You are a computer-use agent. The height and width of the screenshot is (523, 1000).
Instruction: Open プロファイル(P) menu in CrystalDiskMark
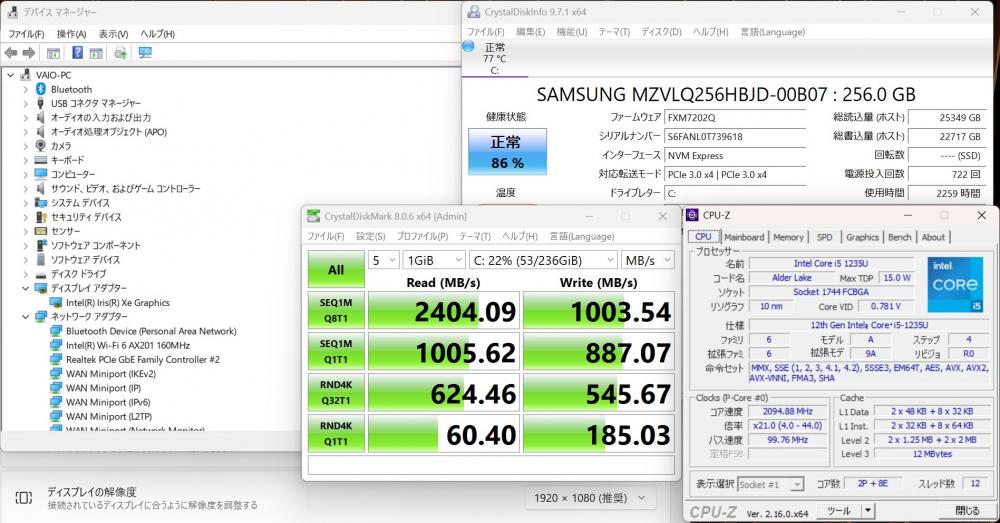422,237
